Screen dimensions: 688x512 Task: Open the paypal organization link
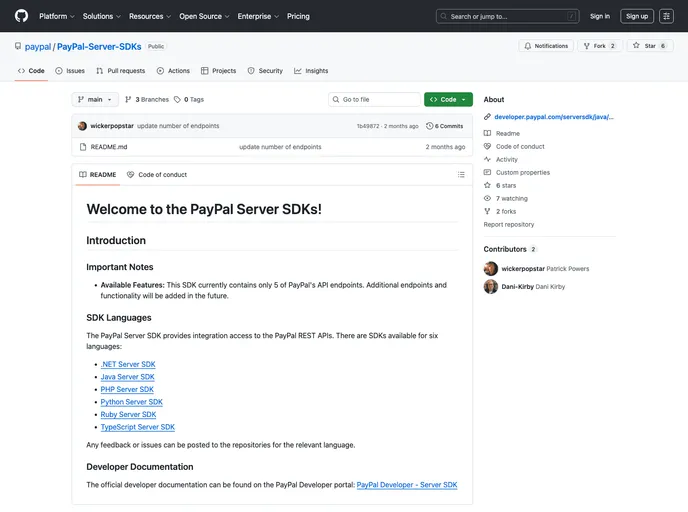38,47
